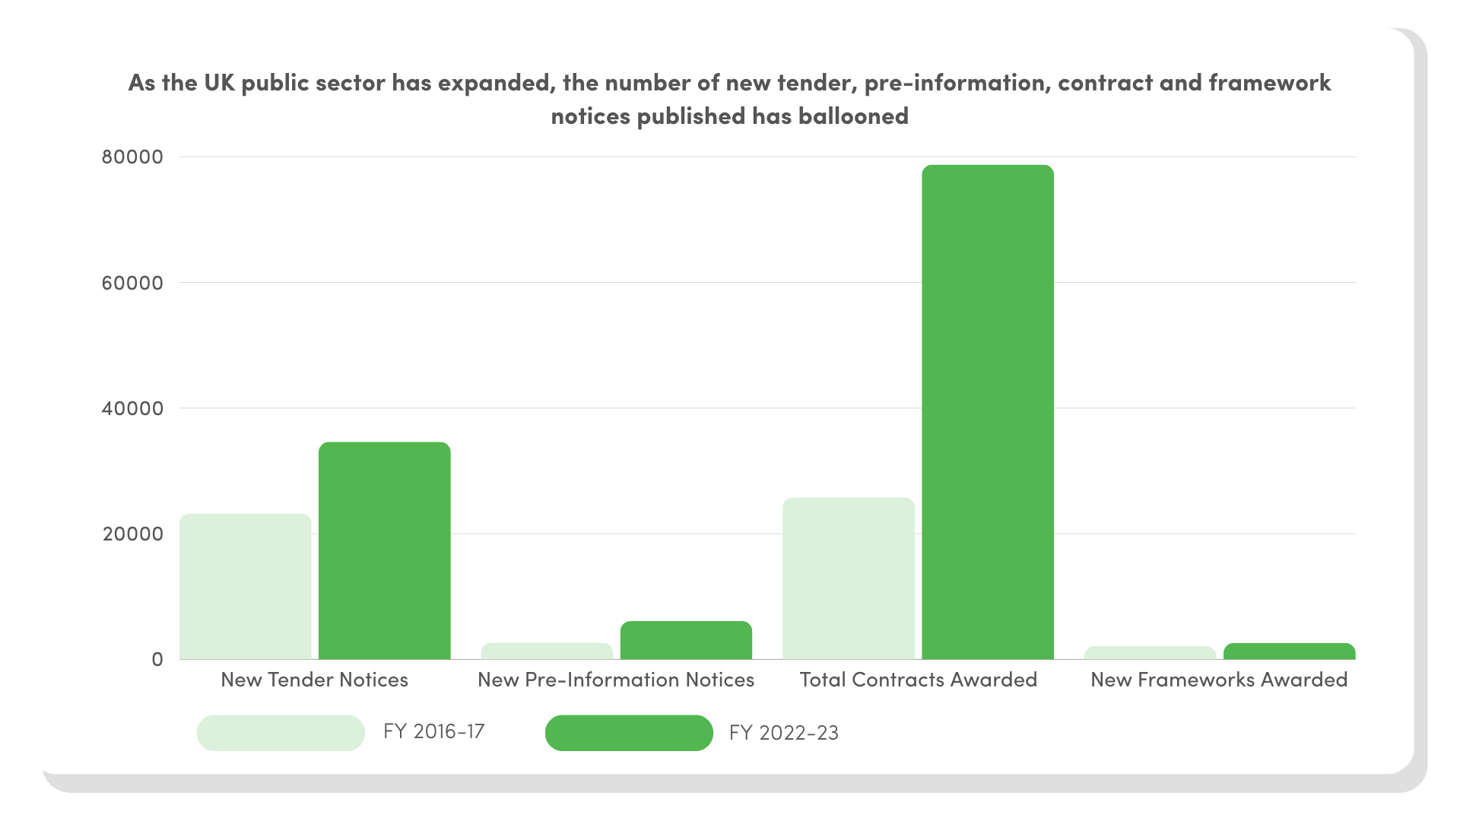1460x821 pixels.
Task: Click the FY 2016-17 New Frameworks Awarded bar
Action: (x=1150, y=653)
